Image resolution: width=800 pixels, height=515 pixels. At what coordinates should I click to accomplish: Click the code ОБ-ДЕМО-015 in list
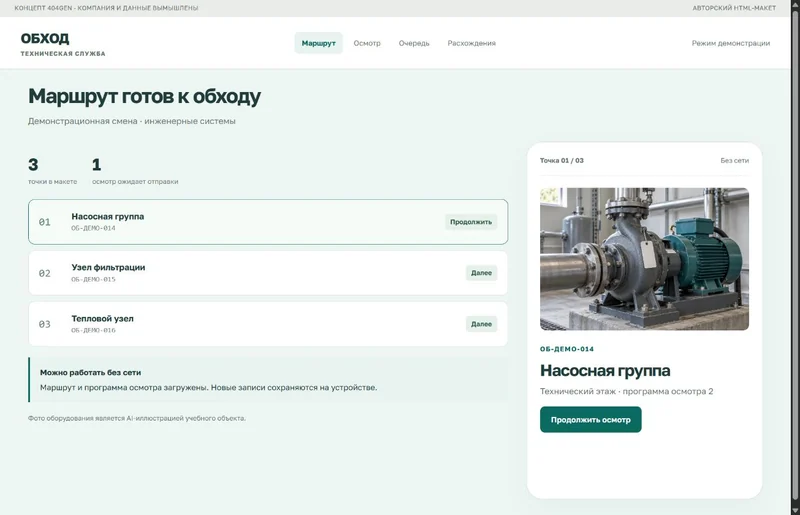tap(93, 279)
